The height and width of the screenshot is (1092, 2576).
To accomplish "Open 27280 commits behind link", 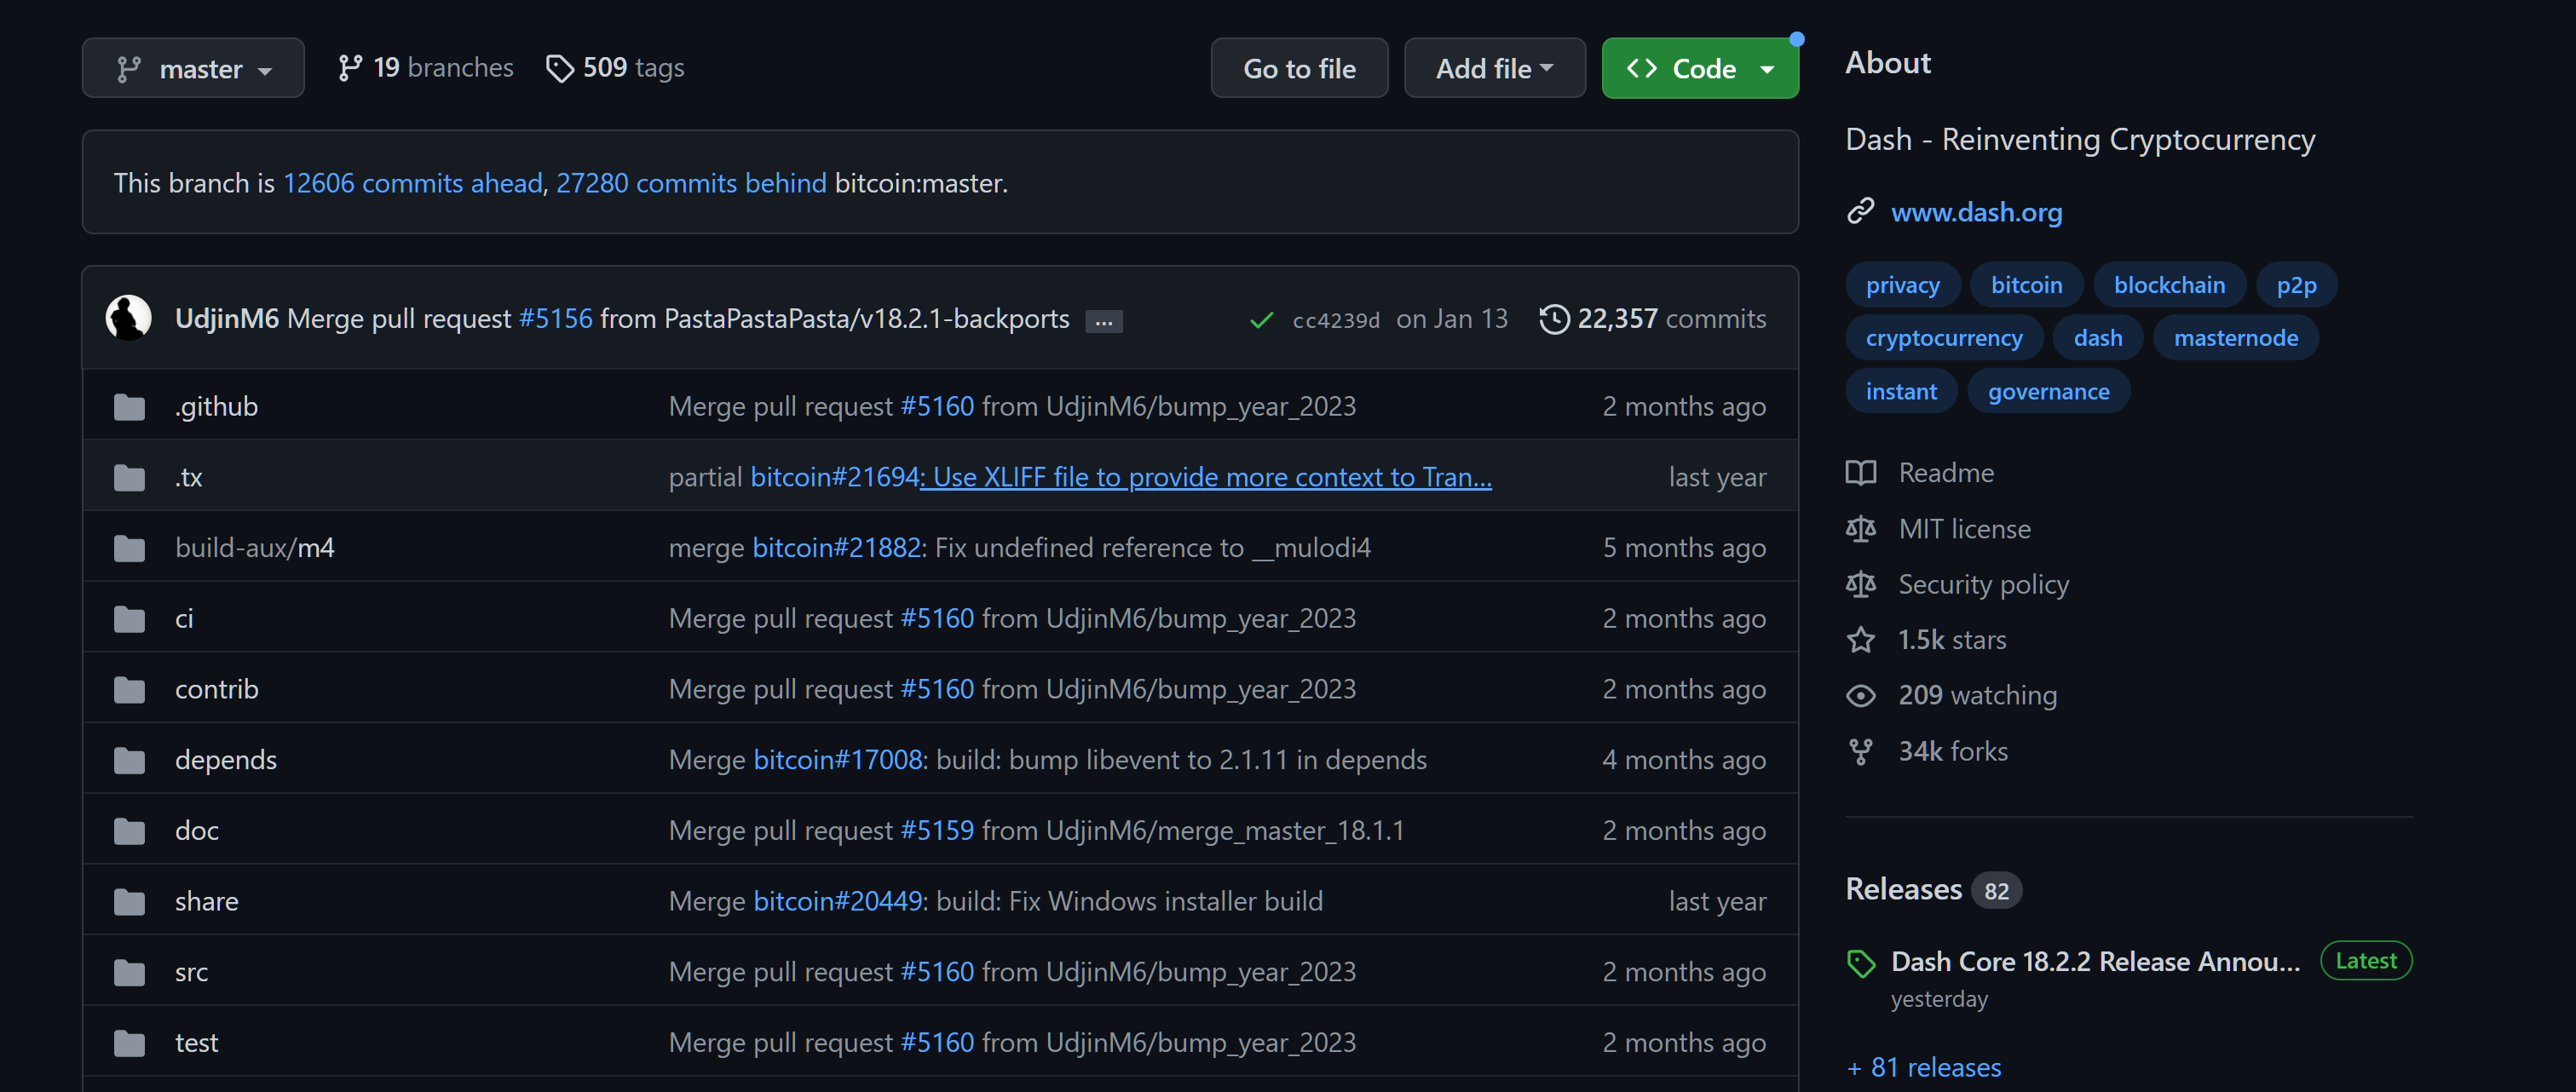I will tap(691, 183).
